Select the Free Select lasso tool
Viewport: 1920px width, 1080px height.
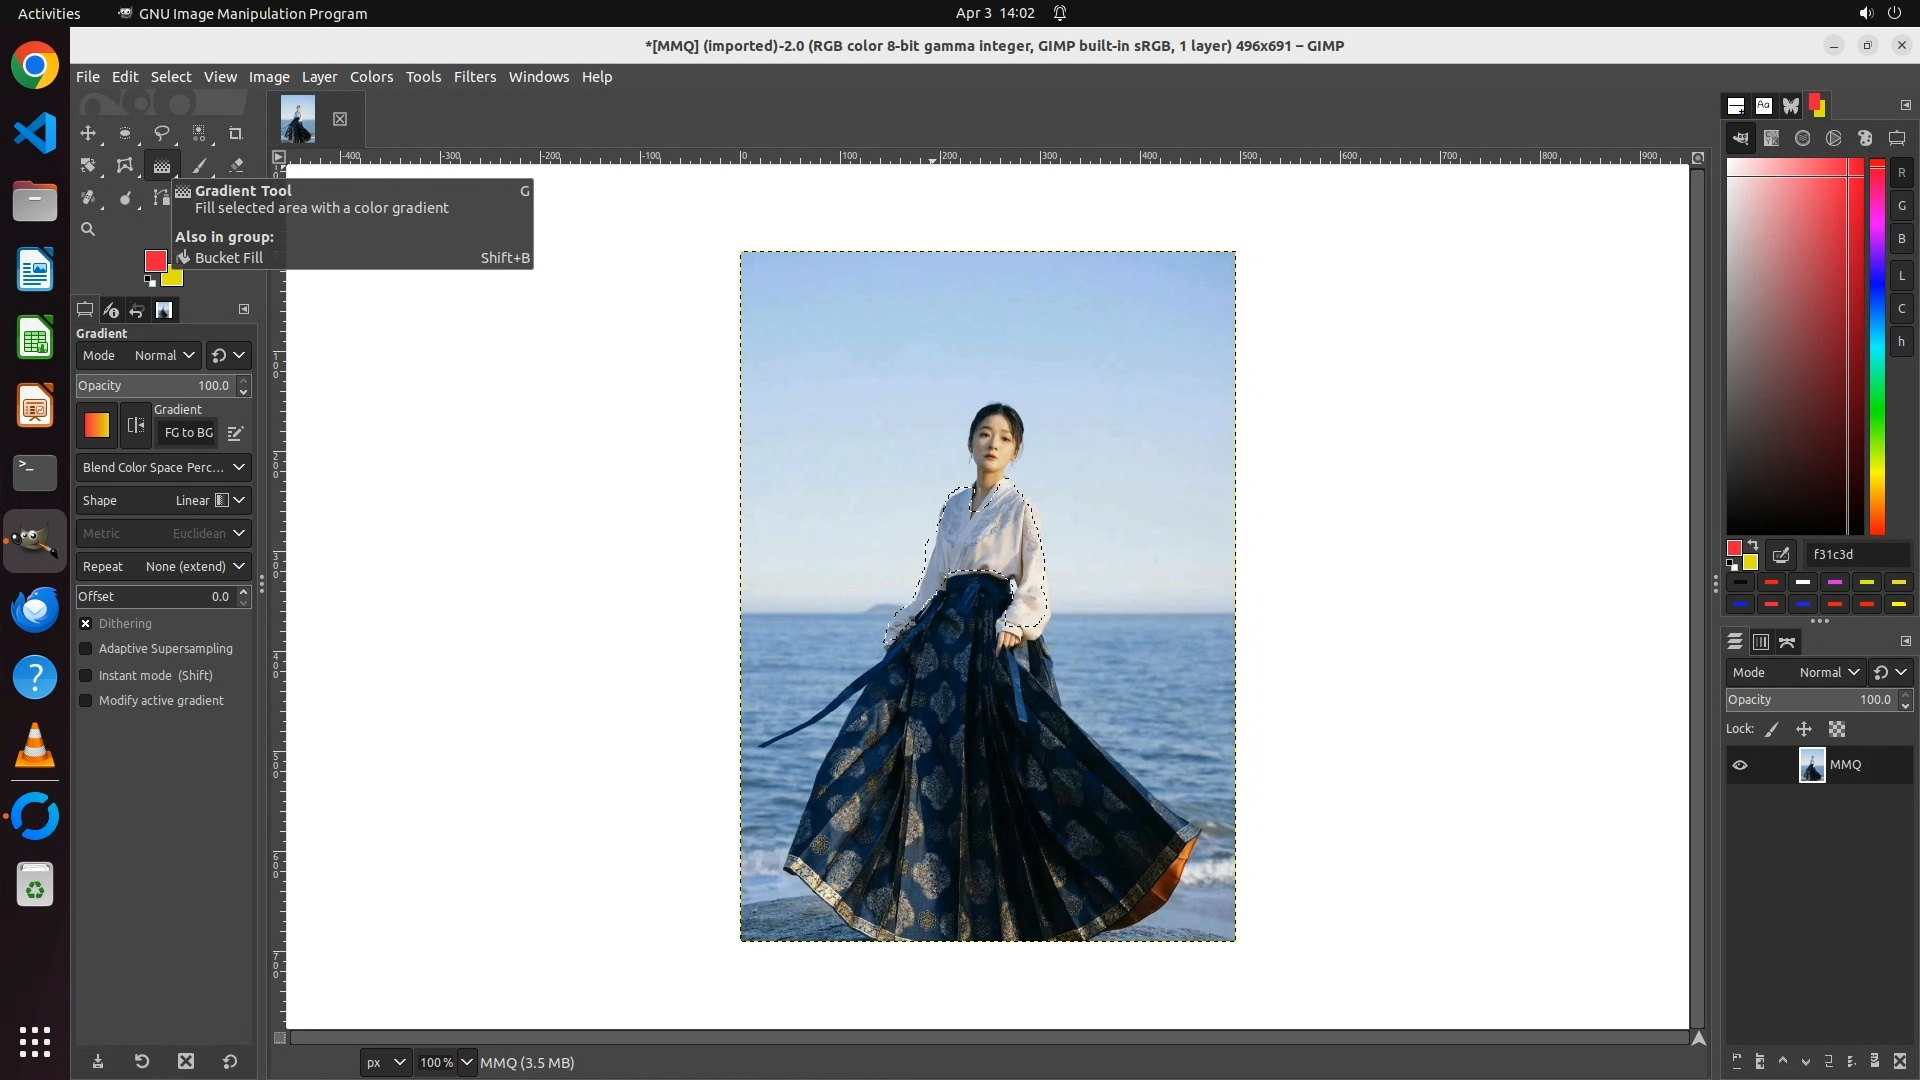pyautogui.click(x=161, y=133)
